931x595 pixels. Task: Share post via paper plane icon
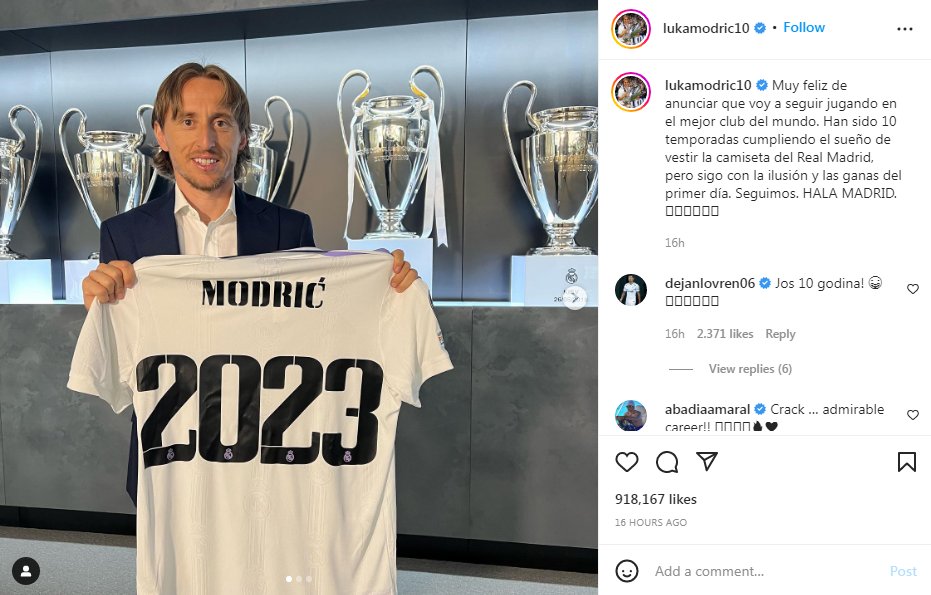707,461
